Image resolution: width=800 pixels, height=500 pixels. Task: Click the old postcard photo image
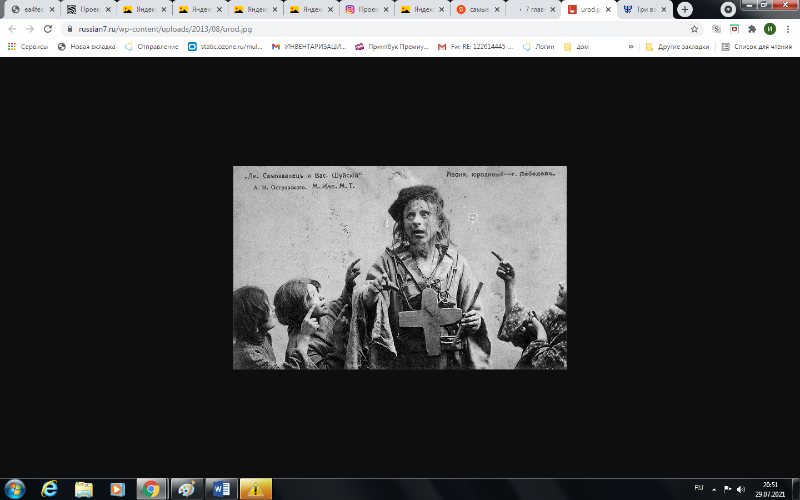pyautogui.click(x=399, y=267)
